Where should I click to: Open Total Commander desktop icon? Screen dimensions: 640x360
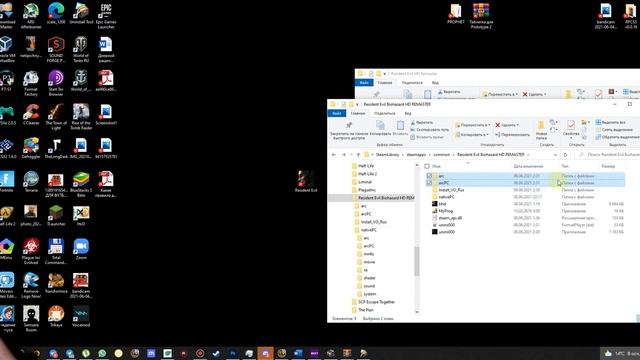click(x=56, y=252)
